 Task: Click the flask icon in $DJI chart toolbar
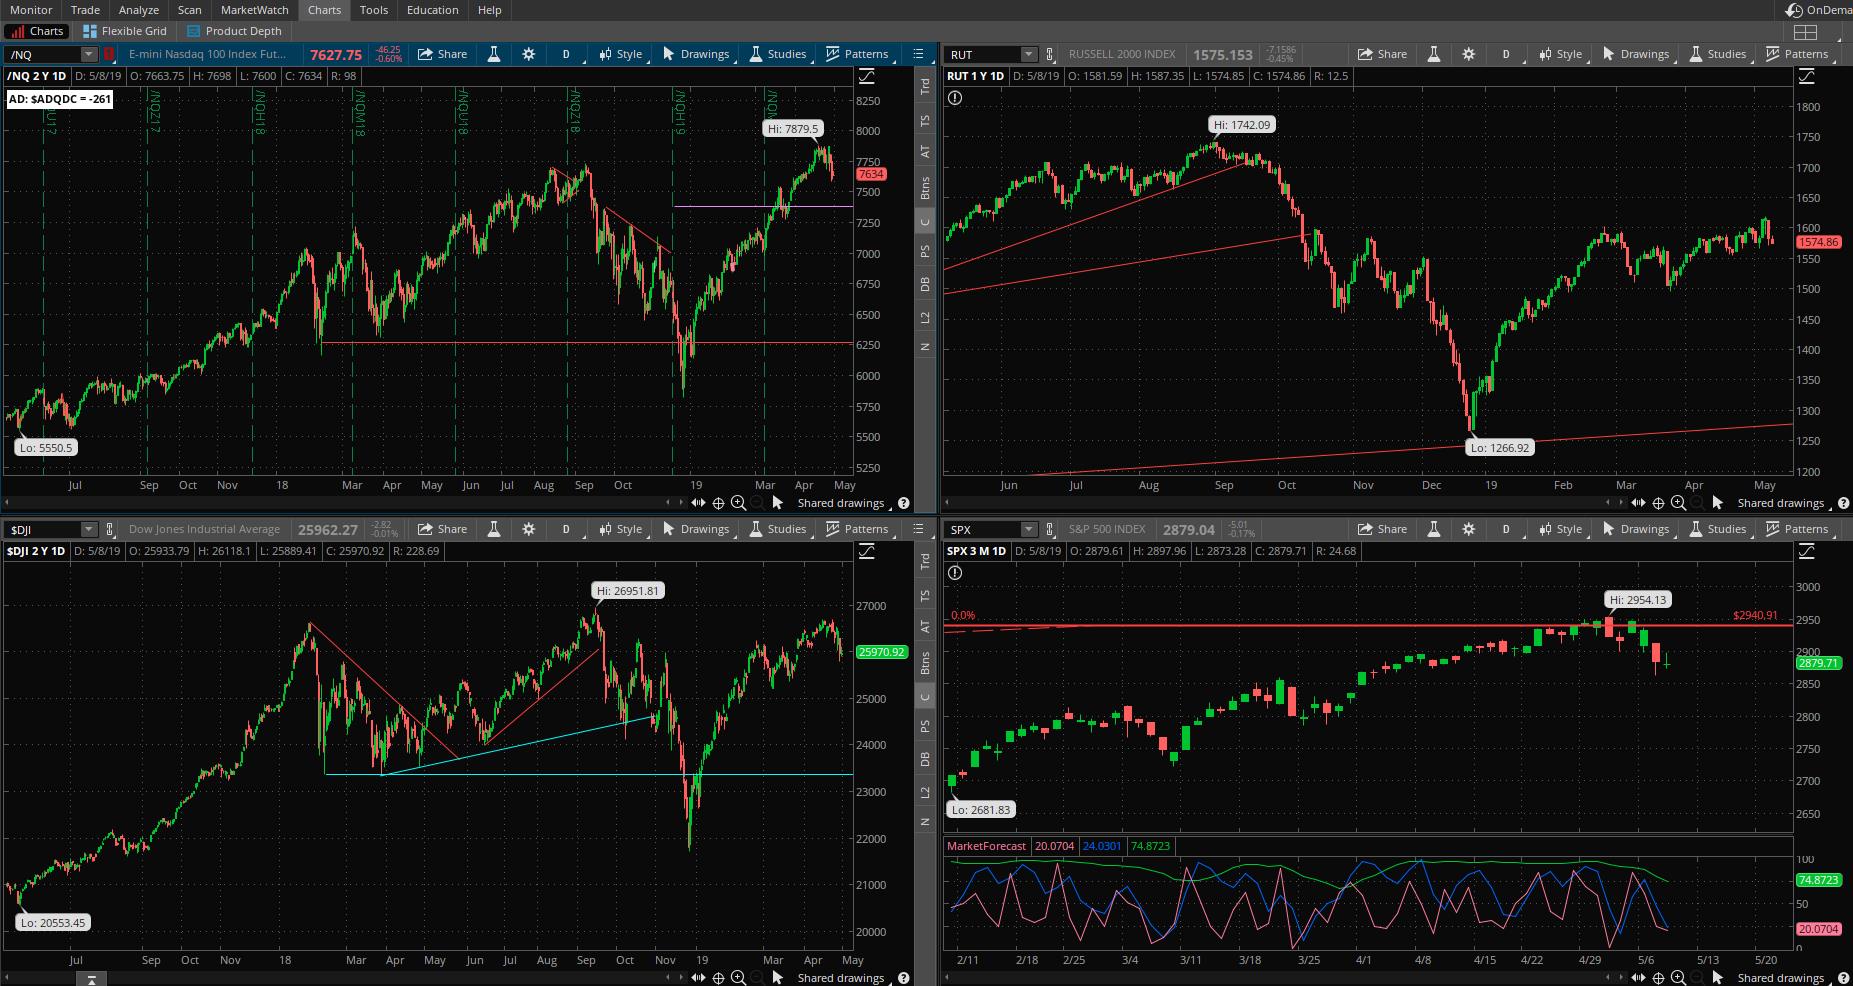493,529
